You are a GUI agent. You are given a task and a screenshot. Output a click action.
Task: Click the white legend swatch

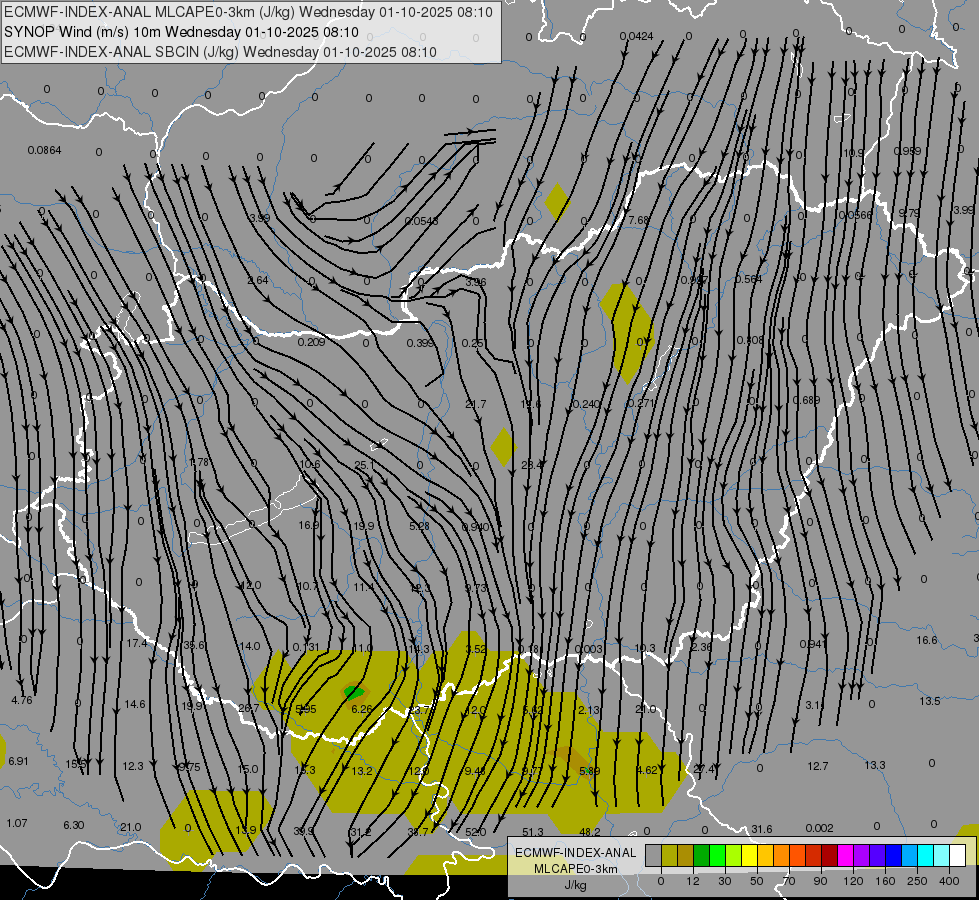958,855
